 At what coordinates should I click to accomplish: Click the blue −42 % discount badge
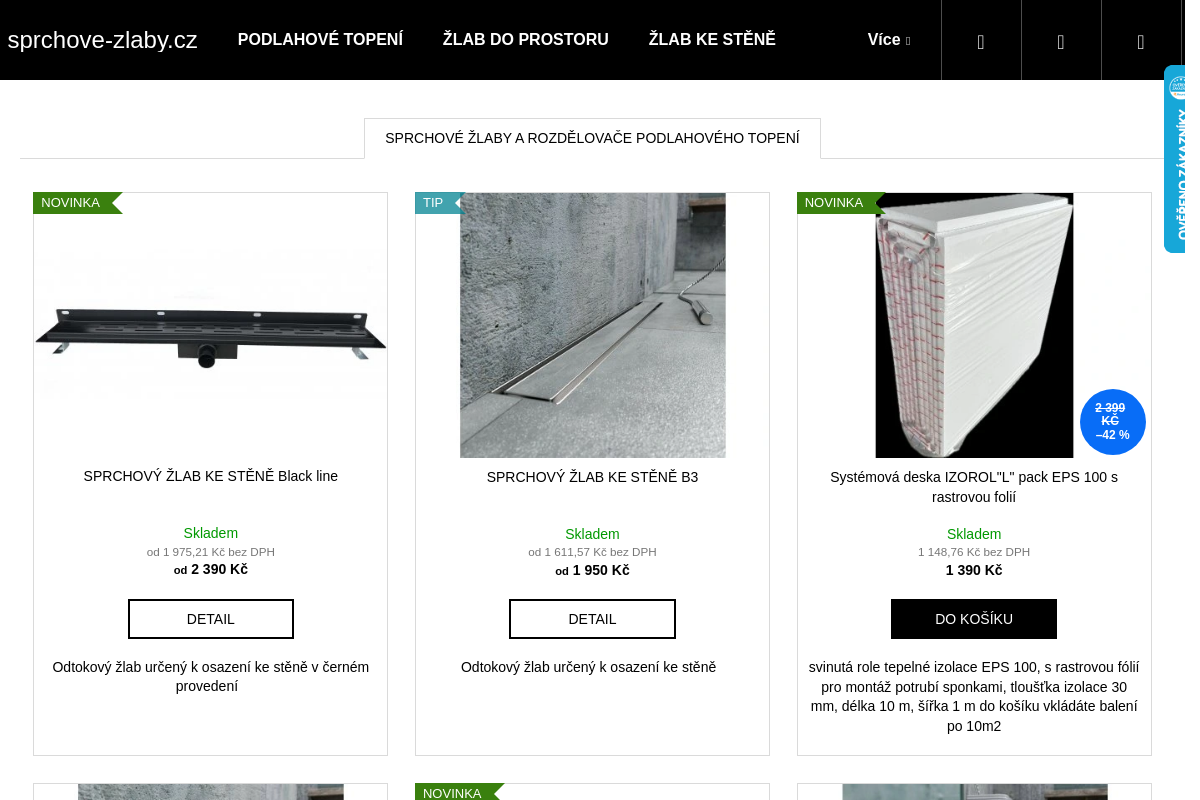pyautogui.click(x=1113, y=422)
